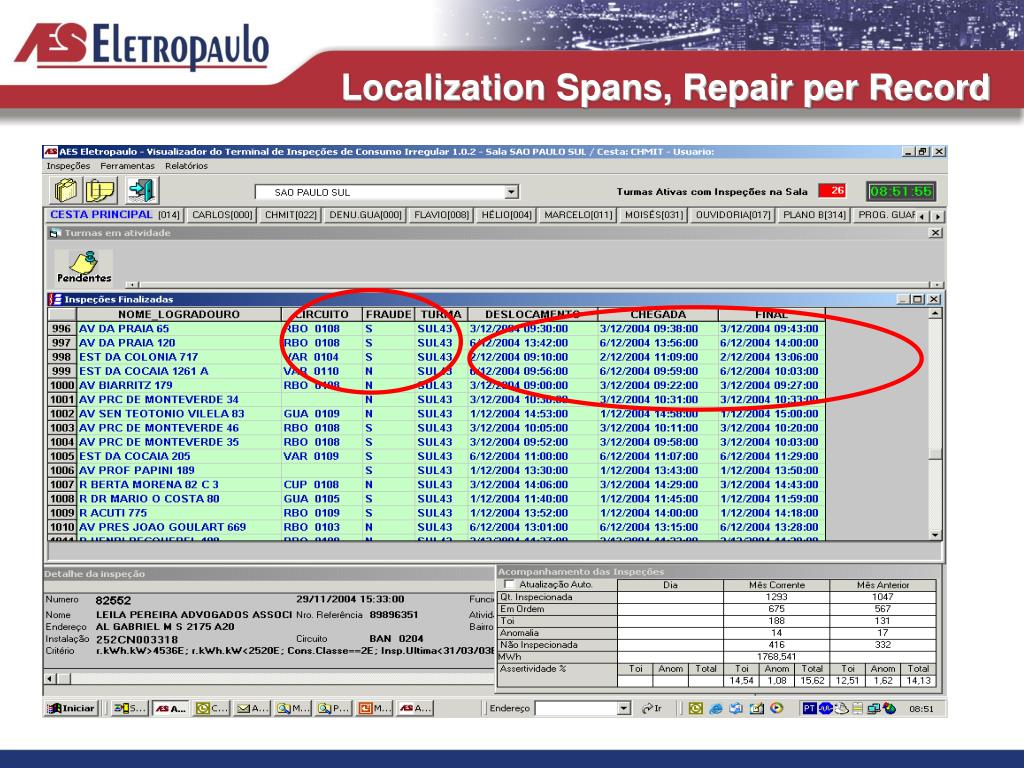Click tab strip scroll right arrow
1024x768 pixels.
[938, 216]
